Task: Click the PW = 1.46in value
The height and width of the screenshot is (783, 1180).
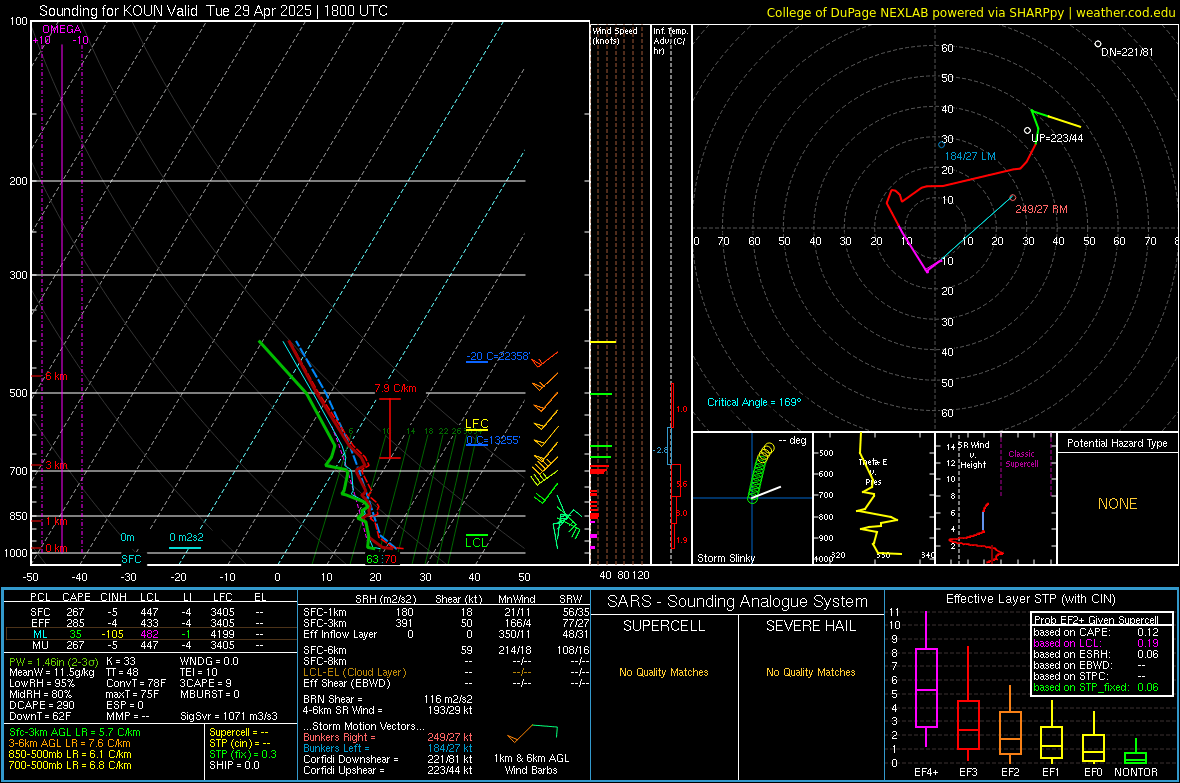Action: click(x=53, y=661)
